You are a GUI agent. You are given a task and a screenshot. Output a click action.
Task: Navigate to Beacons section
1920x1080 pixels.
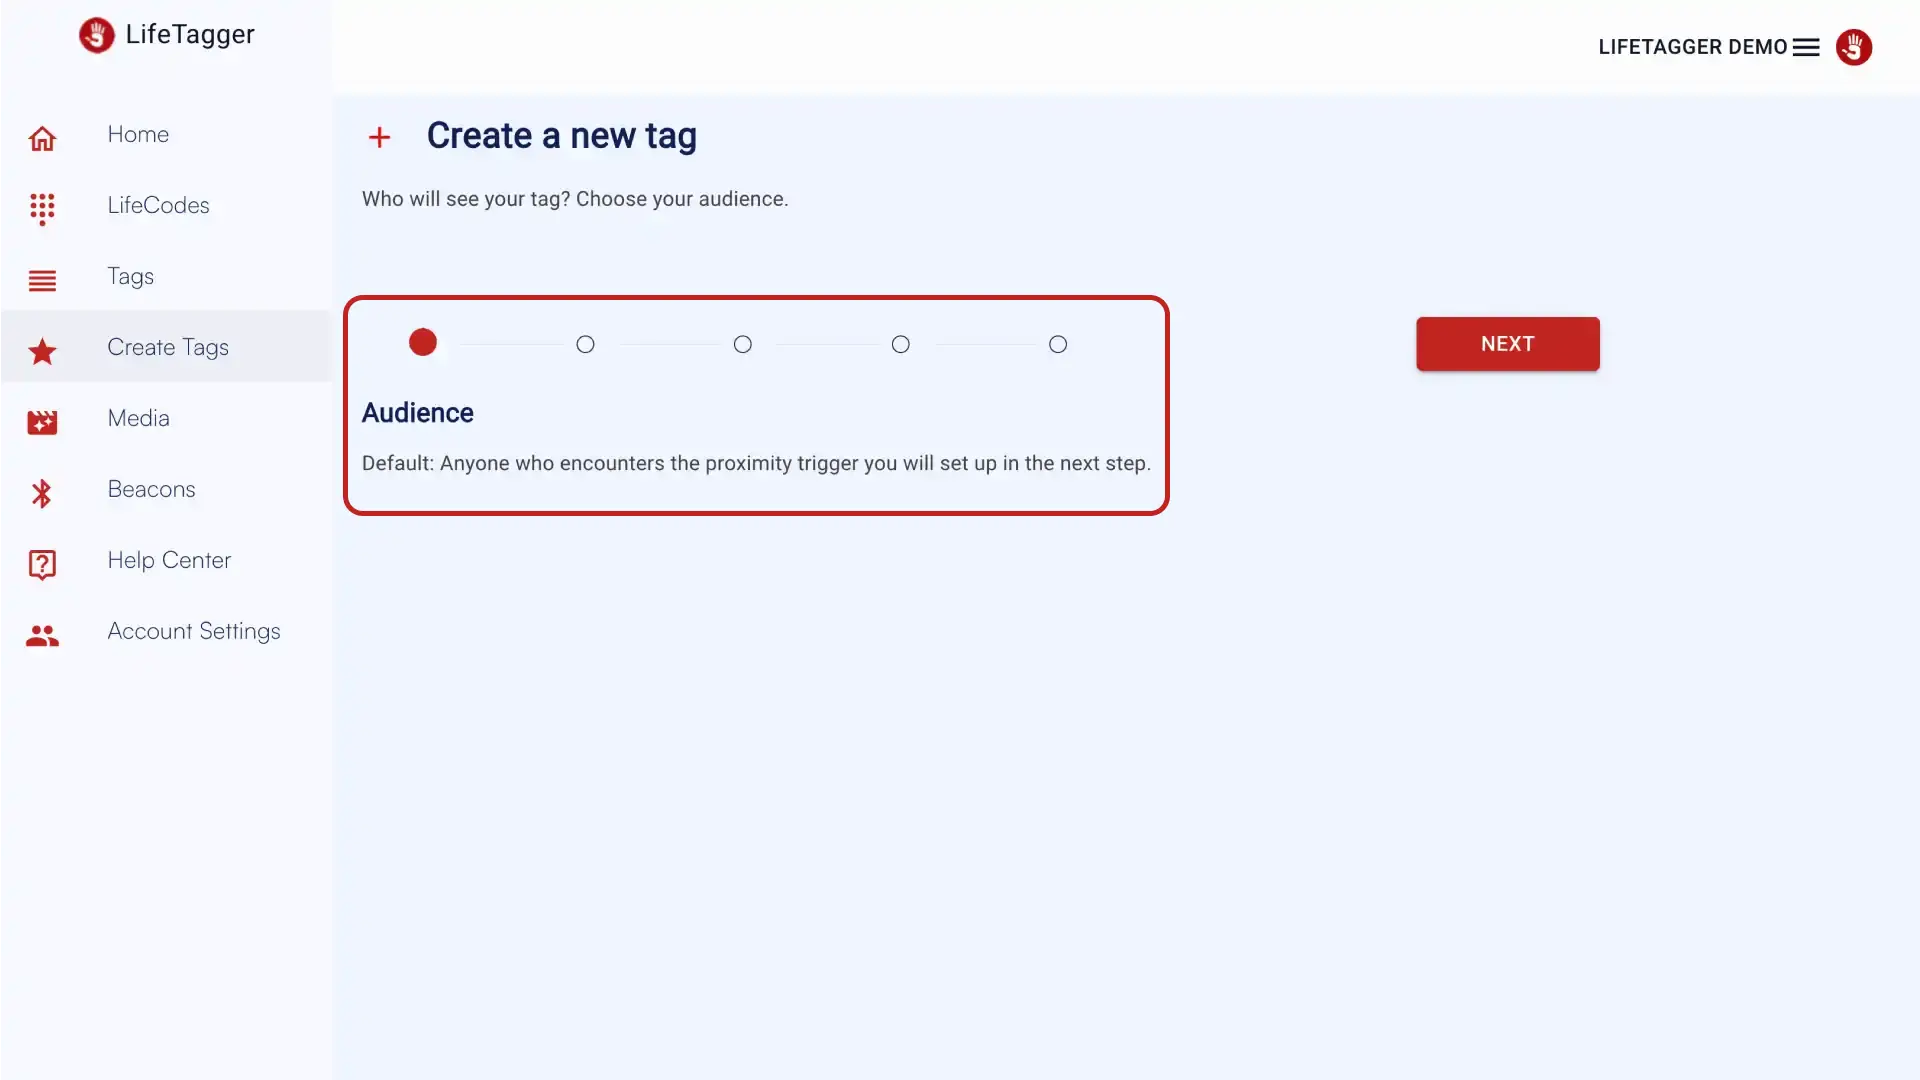point(150,491)
